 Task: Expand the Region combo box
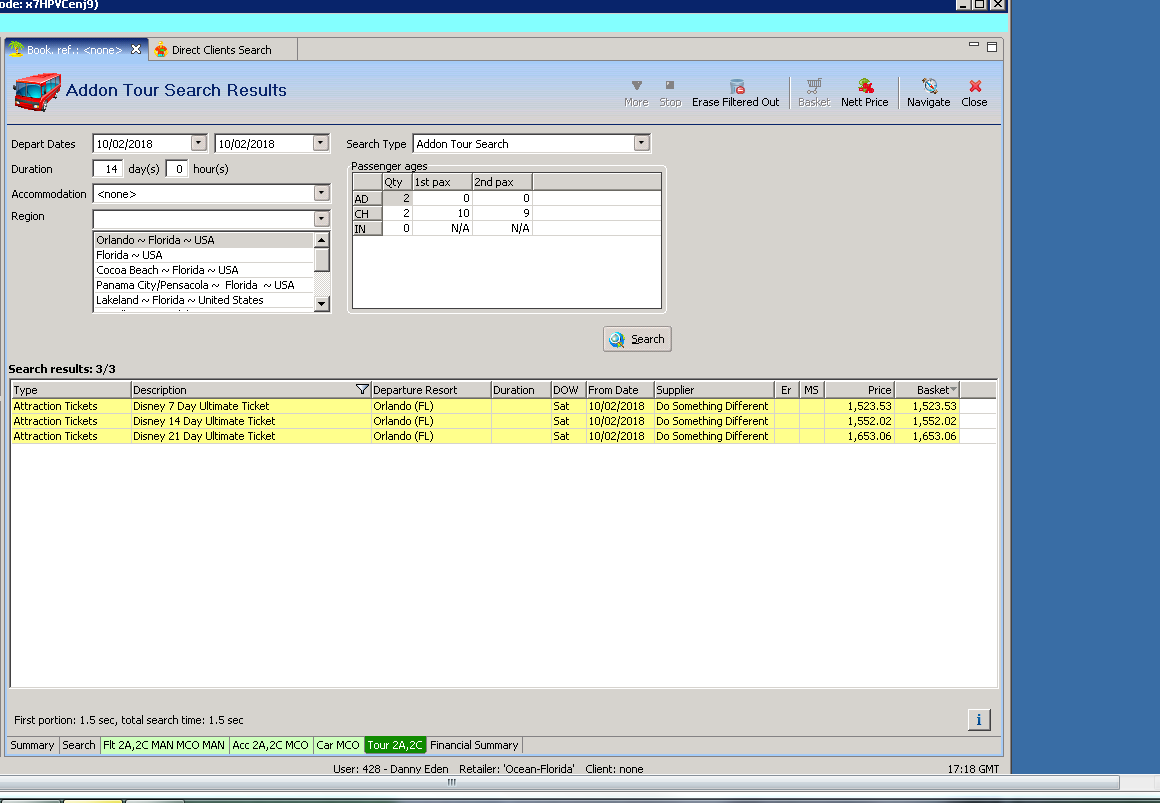tap(321, 219)
